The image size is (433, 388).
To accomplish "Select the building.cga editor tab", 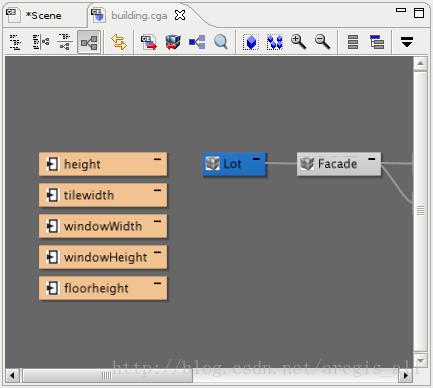I will point(139,16).
